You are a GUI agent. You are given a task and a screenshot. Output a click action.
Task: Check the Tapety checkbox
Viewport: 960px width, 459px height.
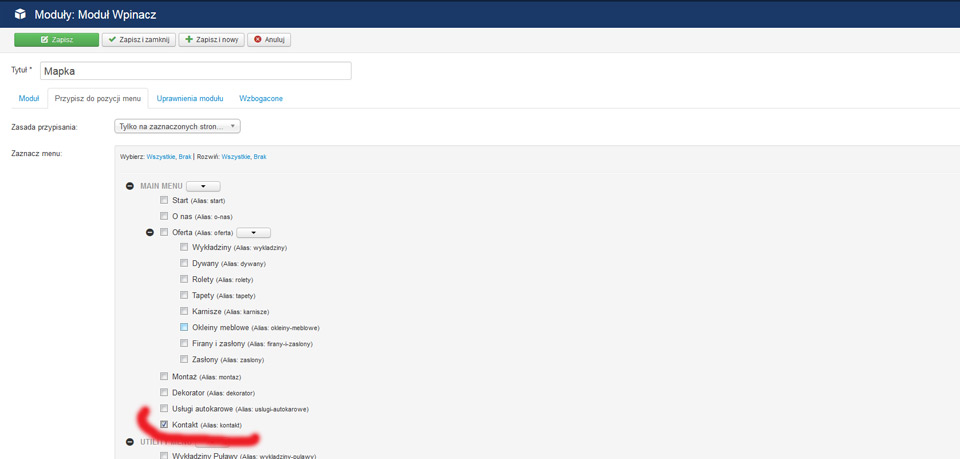pyautogui.click(x=184, y=295)
